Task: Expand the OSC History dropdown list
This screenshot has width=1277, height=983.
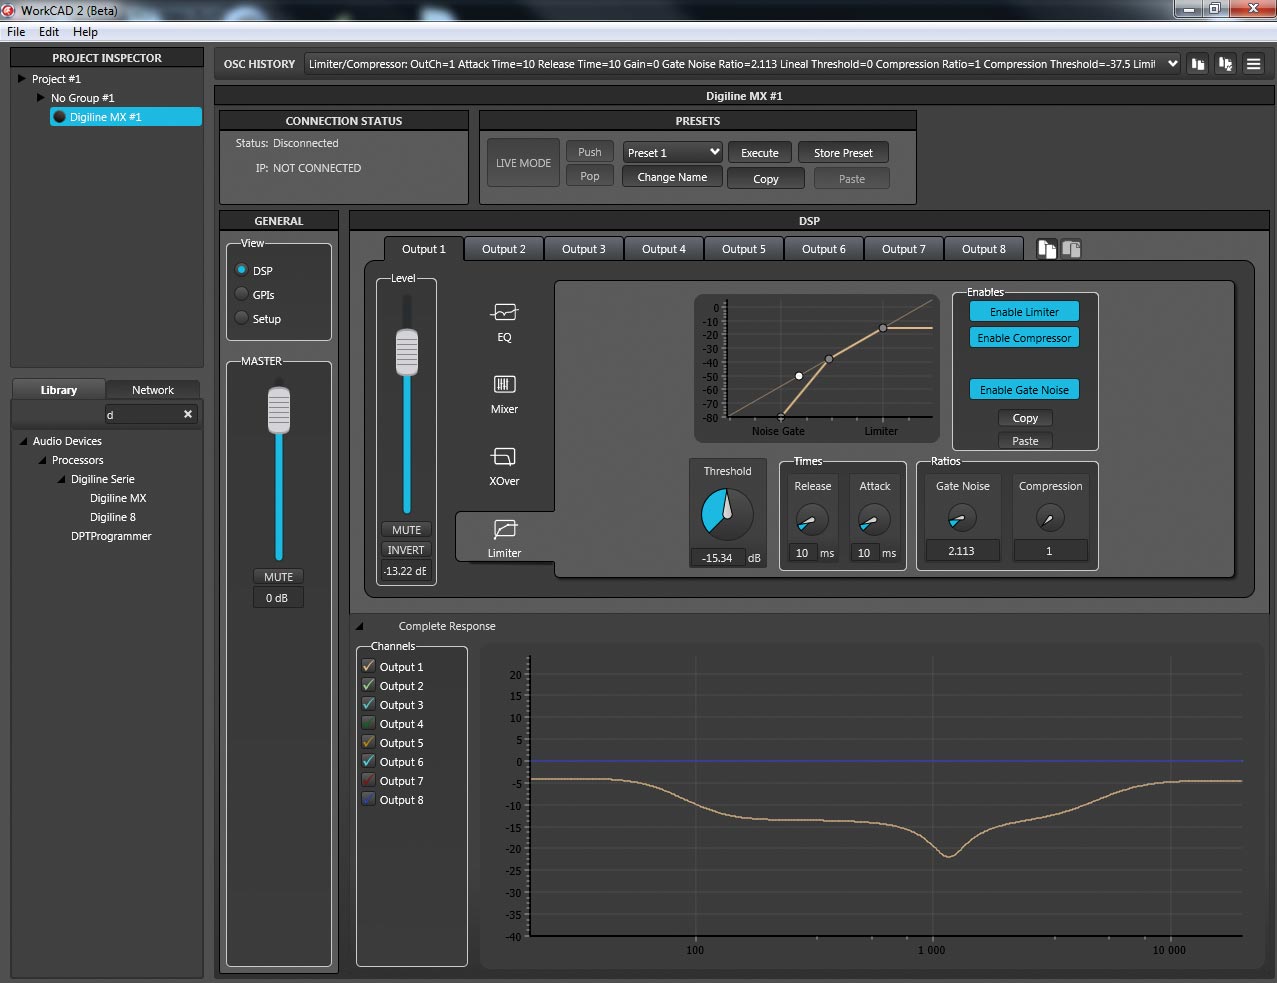Action: tap(1172, 64)
